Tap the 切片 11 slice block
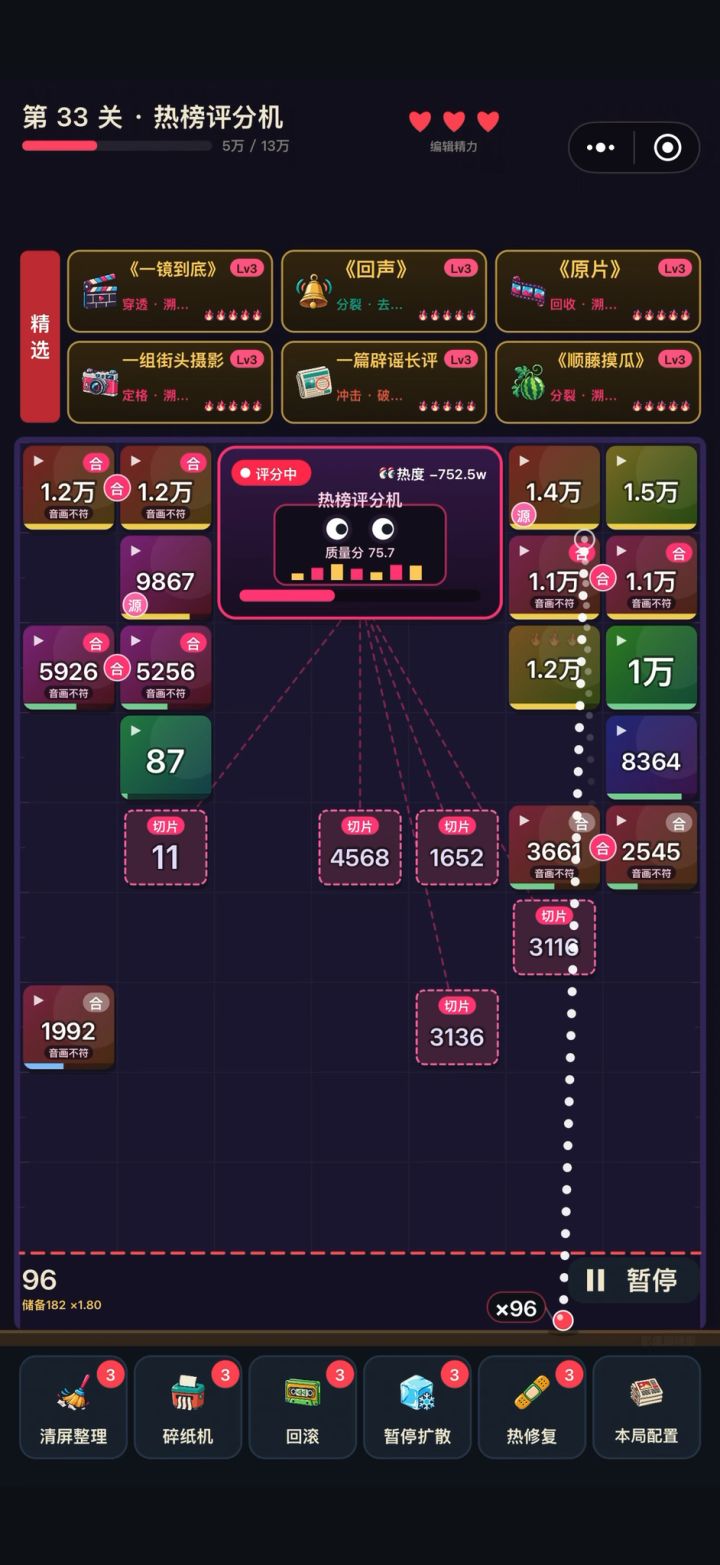This screenshot has width=720, height=1565. point(166,848)
